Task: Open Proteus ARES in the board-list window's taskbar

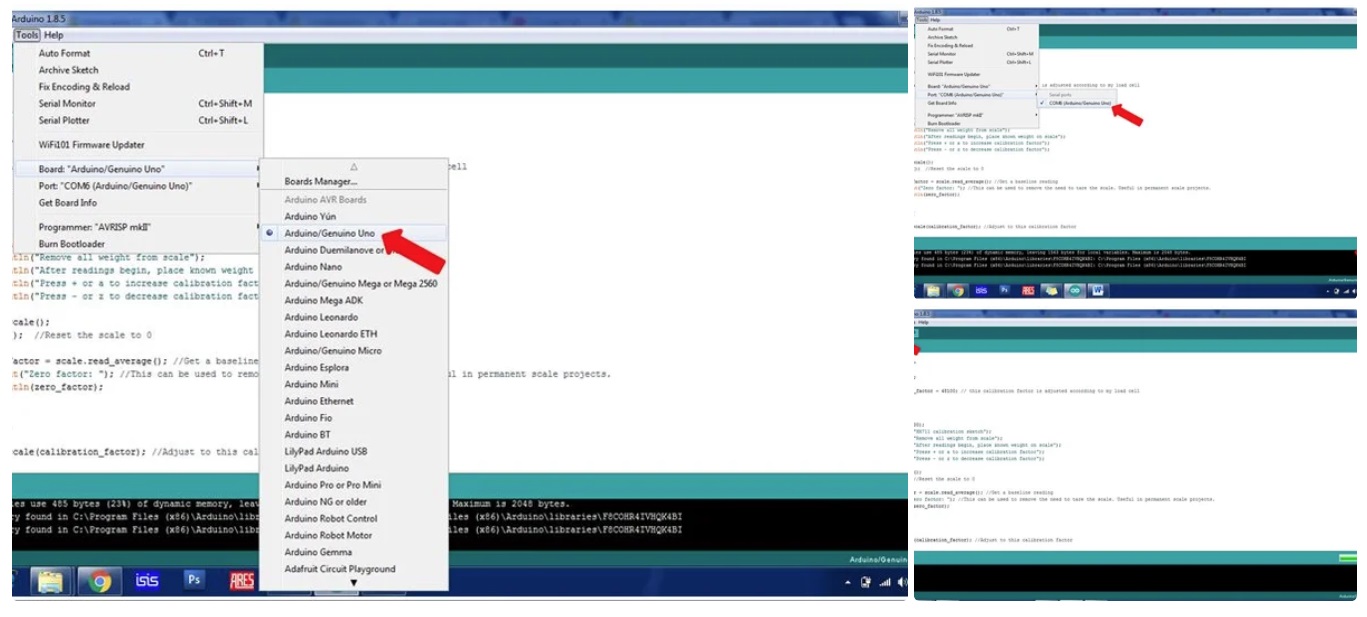Action: tap(242, 581)
